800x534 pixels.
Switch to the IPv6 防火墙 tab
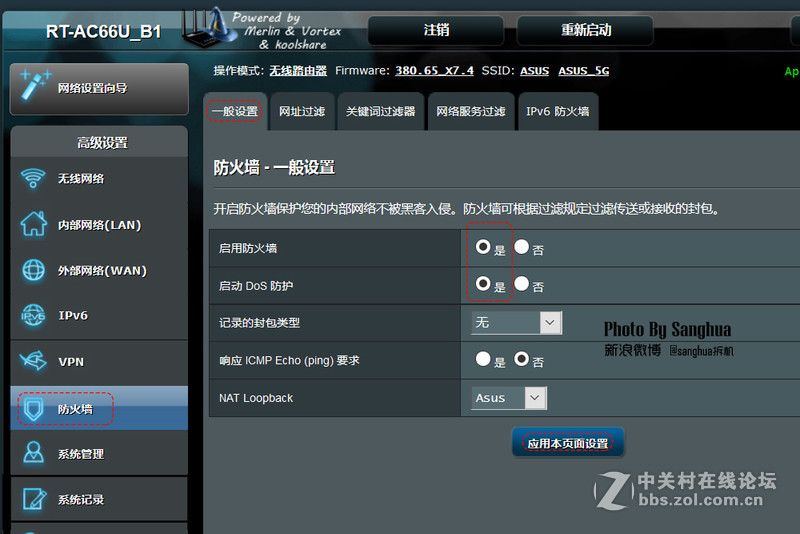point(558,111)
